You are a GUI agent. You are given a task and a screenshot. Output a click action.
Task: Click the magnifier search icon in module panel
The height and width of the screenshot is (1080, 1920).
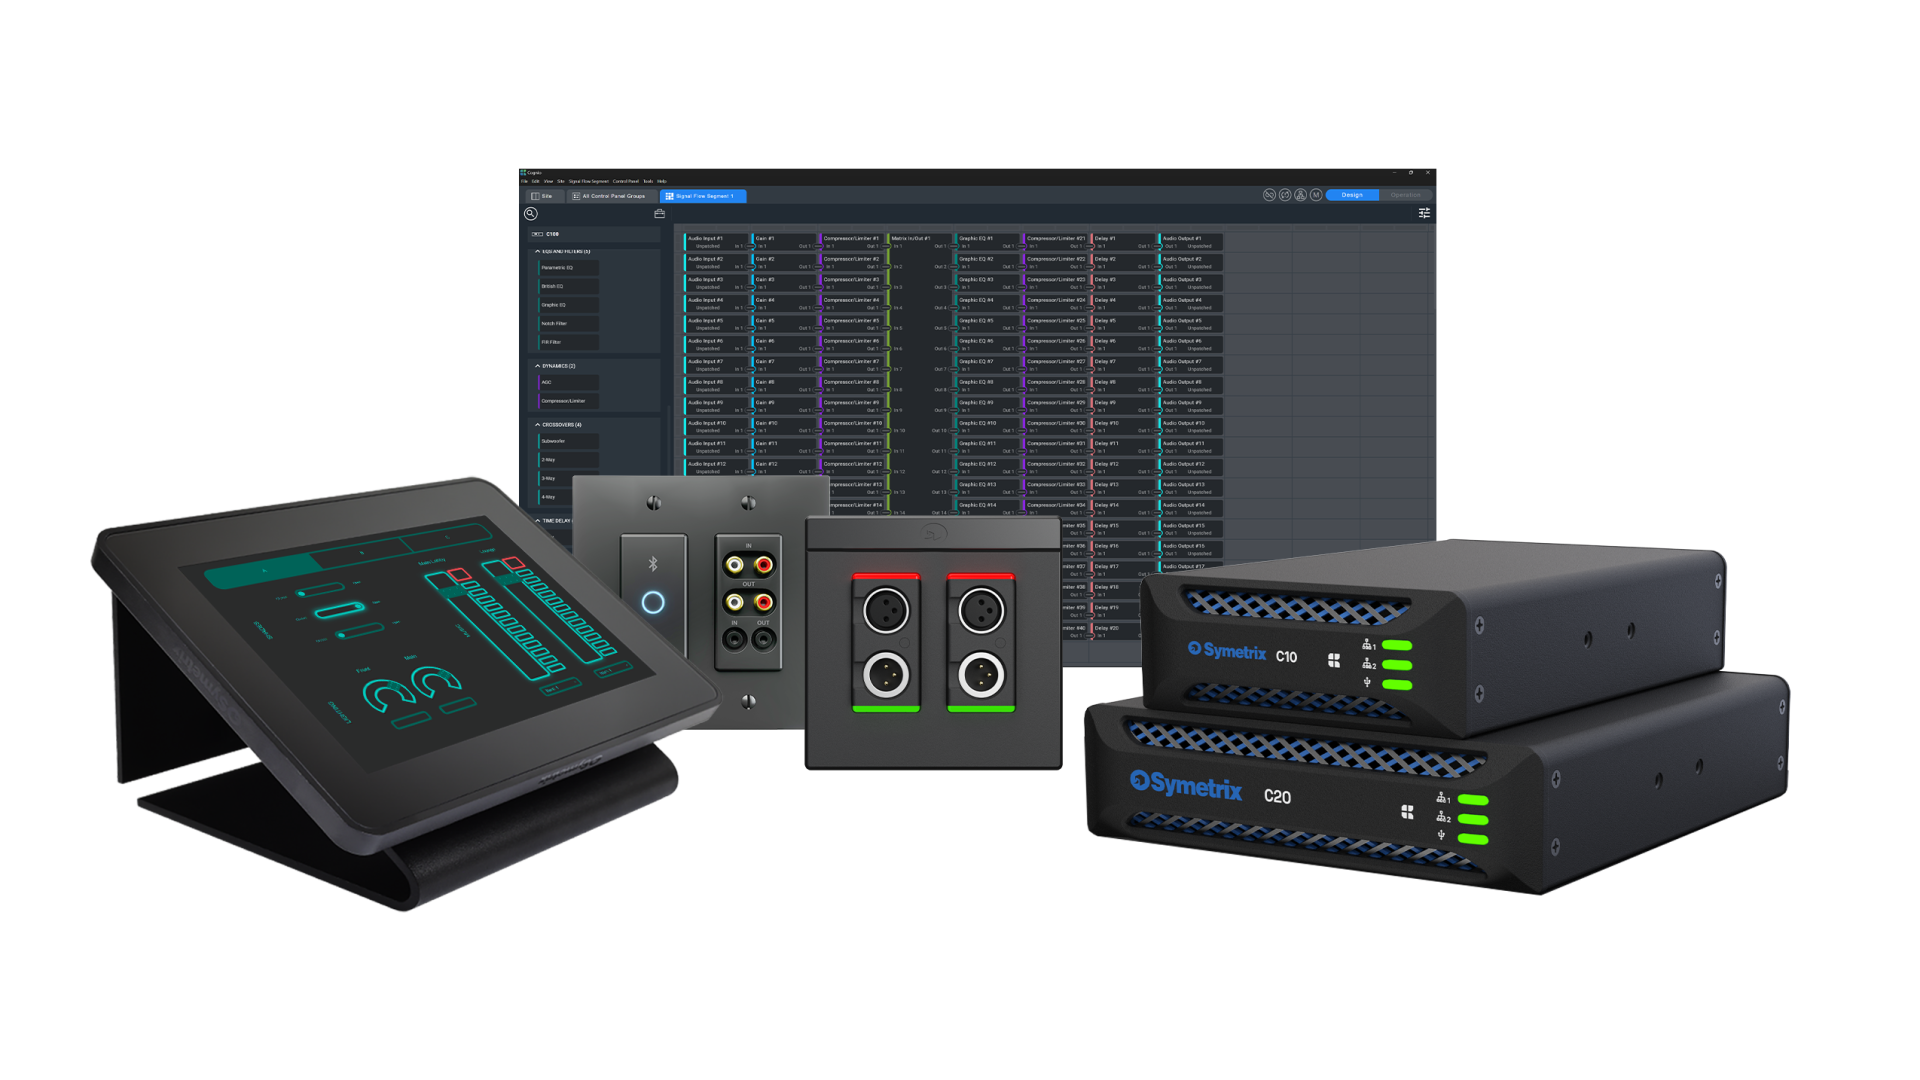click(x=531, y=213)
